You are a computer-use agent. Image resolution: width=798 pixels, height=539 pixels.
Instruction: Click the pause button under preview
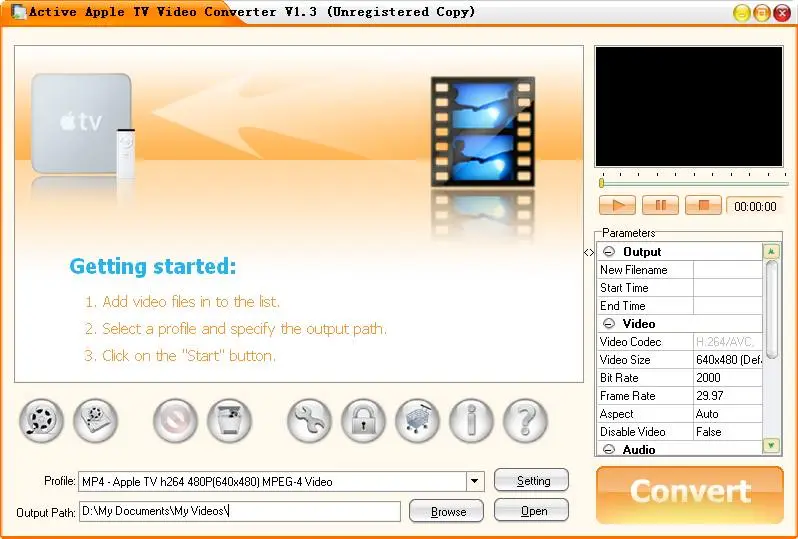(x=660, y=205)
